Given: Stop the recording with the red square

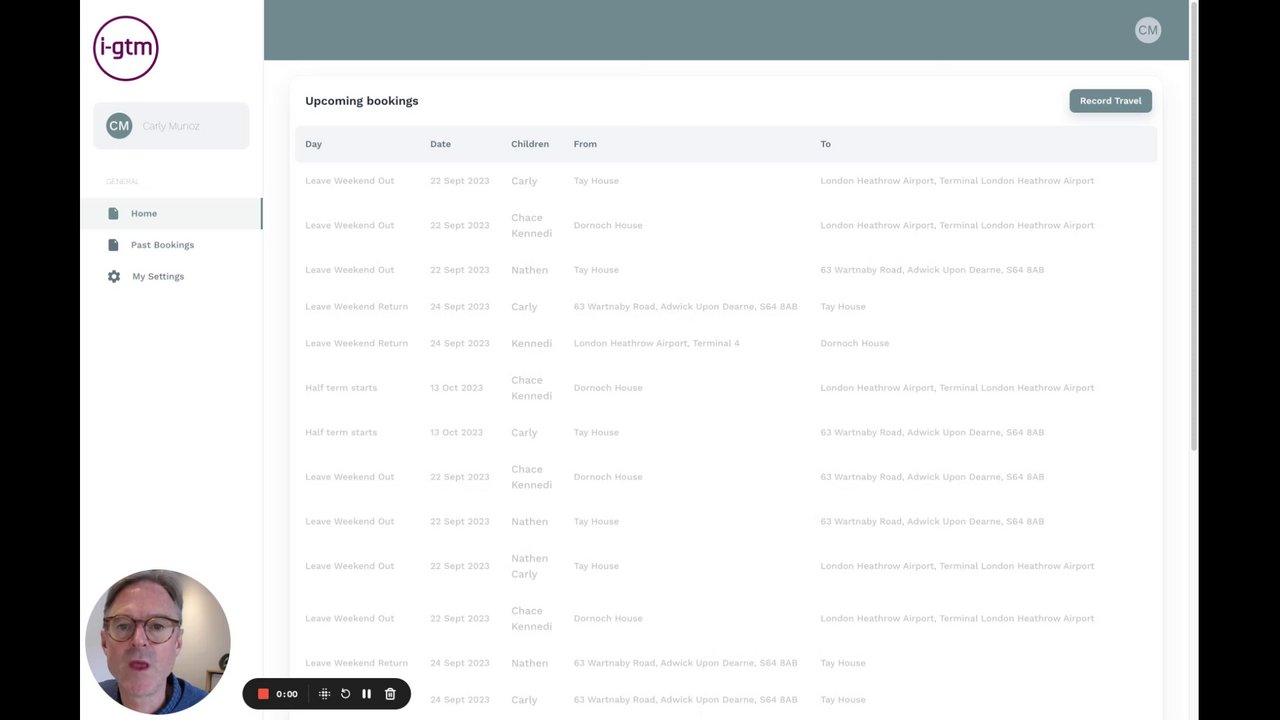Looking at the screenshot, I should (263, 694).
